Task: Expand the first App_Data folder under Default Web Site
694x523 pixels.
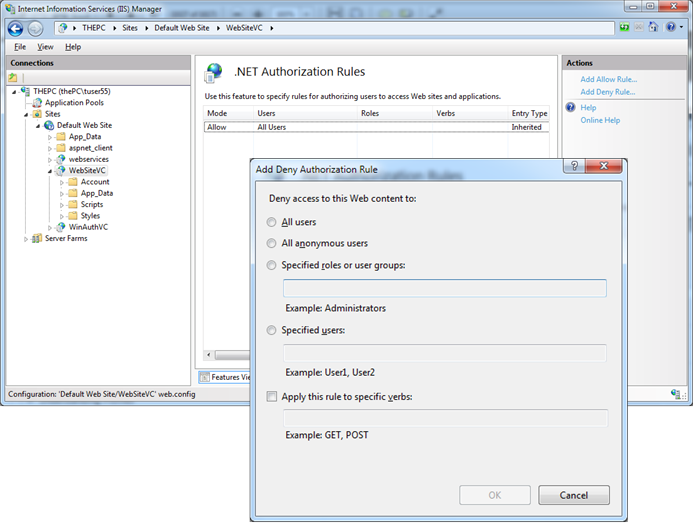Action: click(50, 137)
